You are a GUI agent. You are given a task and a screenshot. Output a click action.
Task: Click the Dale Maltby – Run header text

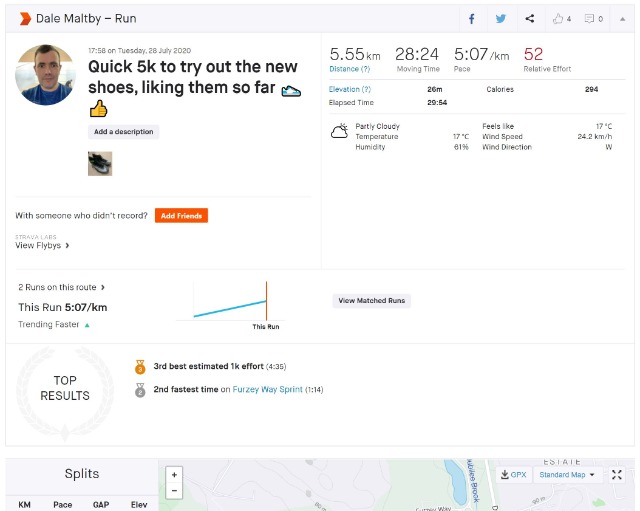click(86, 19)
